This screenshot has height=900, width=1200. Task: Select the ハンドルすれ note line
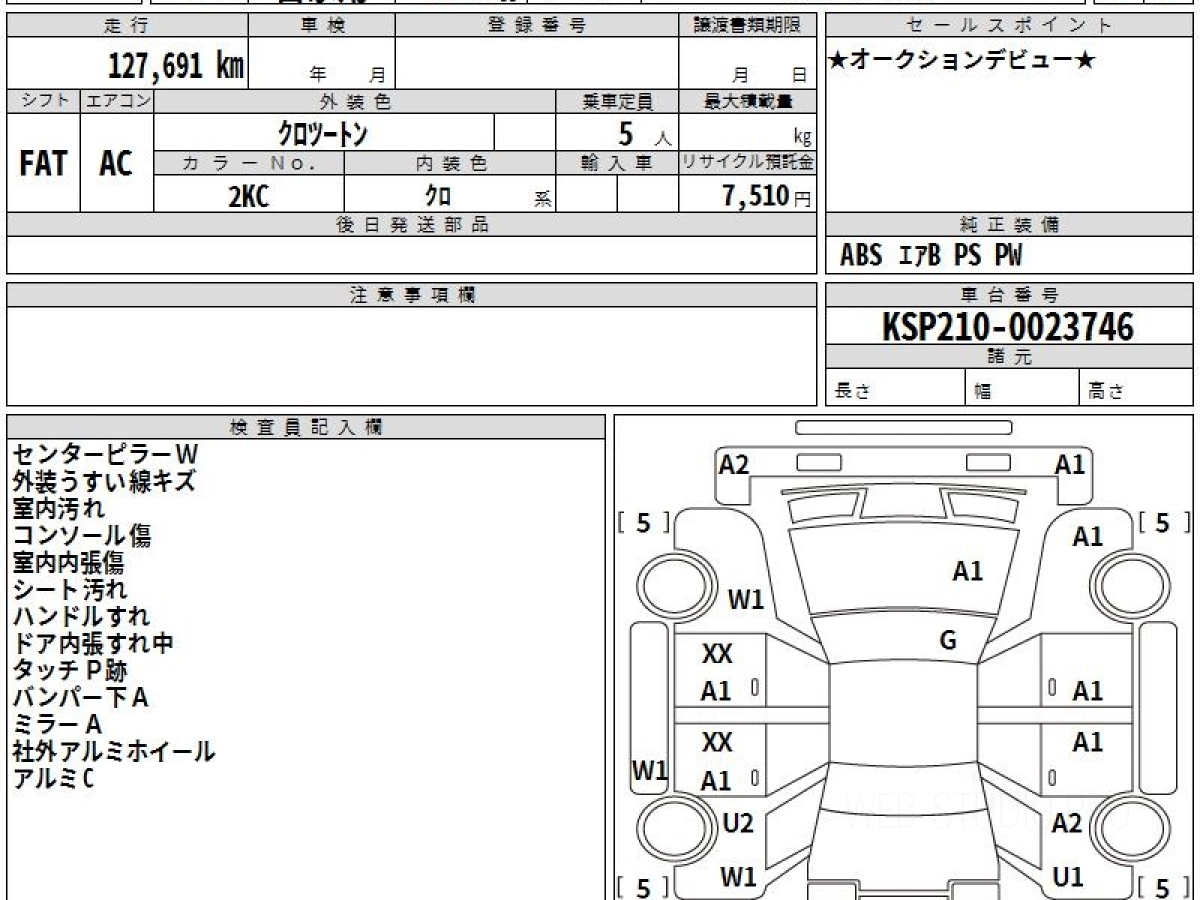[x=81, y=616]
